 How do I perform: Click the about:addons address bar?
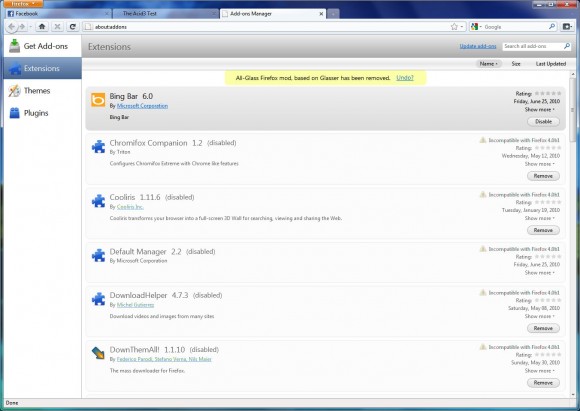point(266,27)
